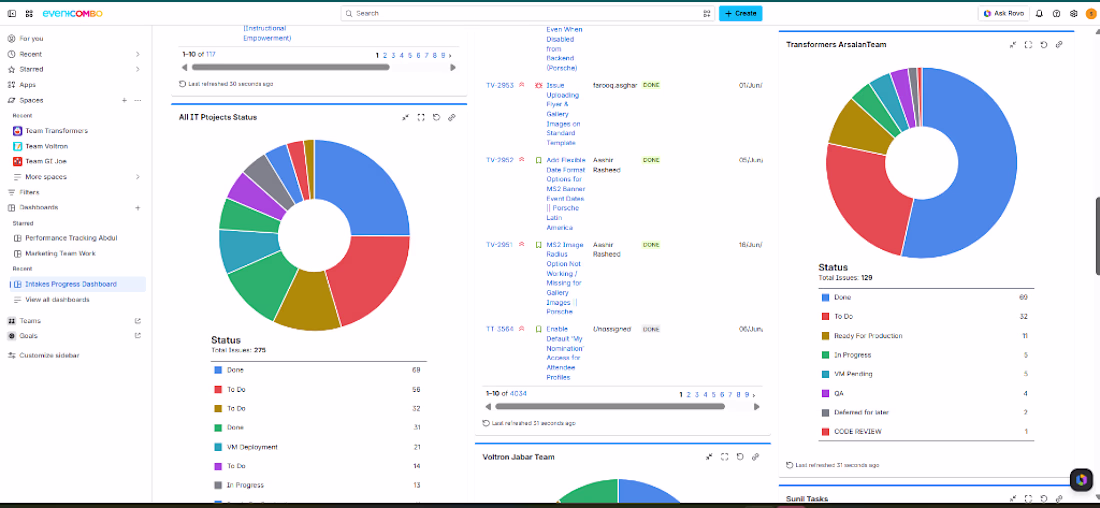Screen dimensions: 1100x508
Task: Refresh the Transformers ArsalanTeam gadget
Action: 1044,44
